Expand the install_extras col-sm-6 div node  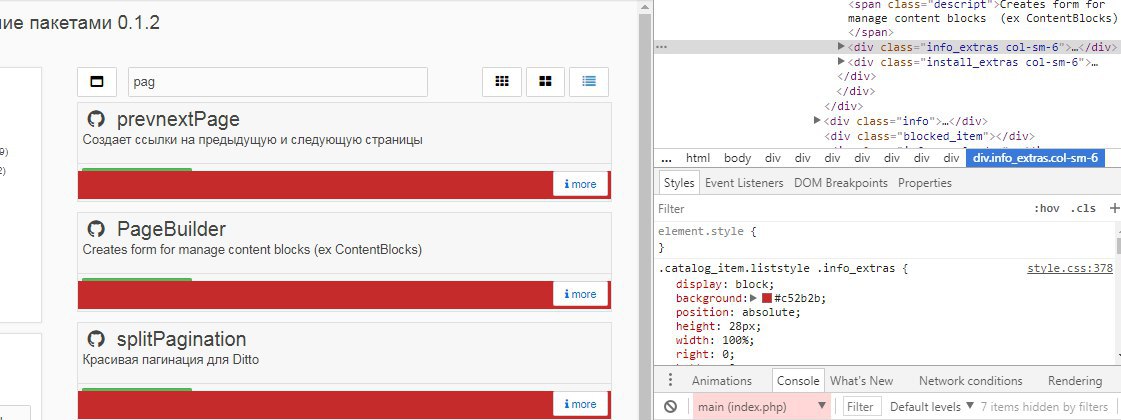click(x=841, y=62)
